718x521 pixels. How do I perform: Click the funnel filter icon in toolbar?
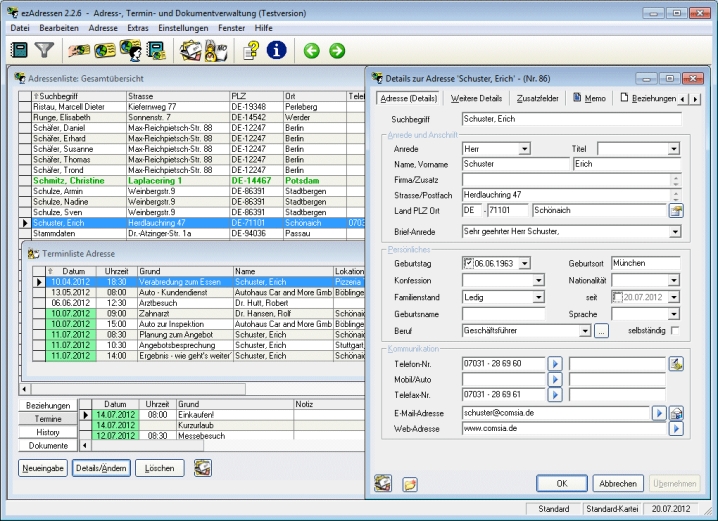coord(44,50)
